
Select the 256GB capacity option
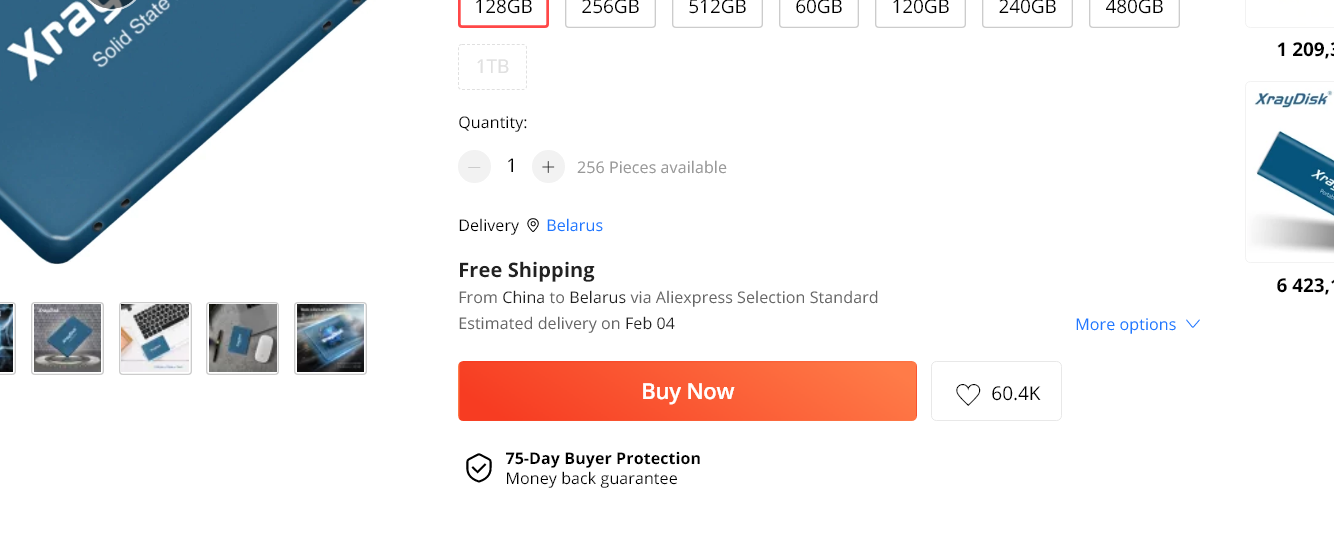[x=610, y=9]
